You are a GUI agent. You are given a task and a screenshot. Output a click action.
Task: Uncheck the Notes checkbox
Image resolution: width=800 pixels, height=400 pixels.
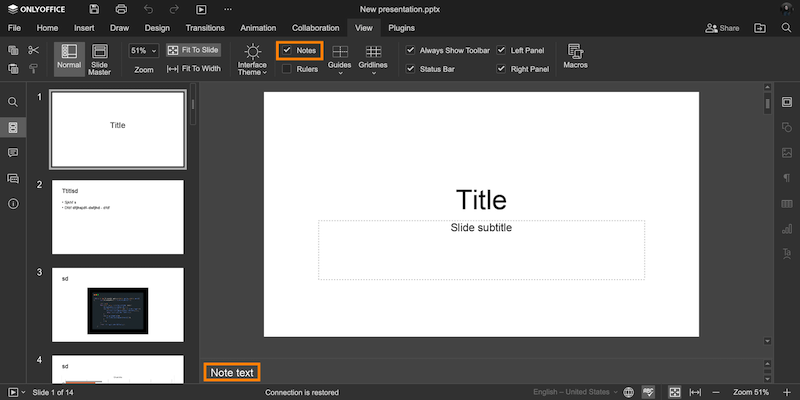coord(287,50)
